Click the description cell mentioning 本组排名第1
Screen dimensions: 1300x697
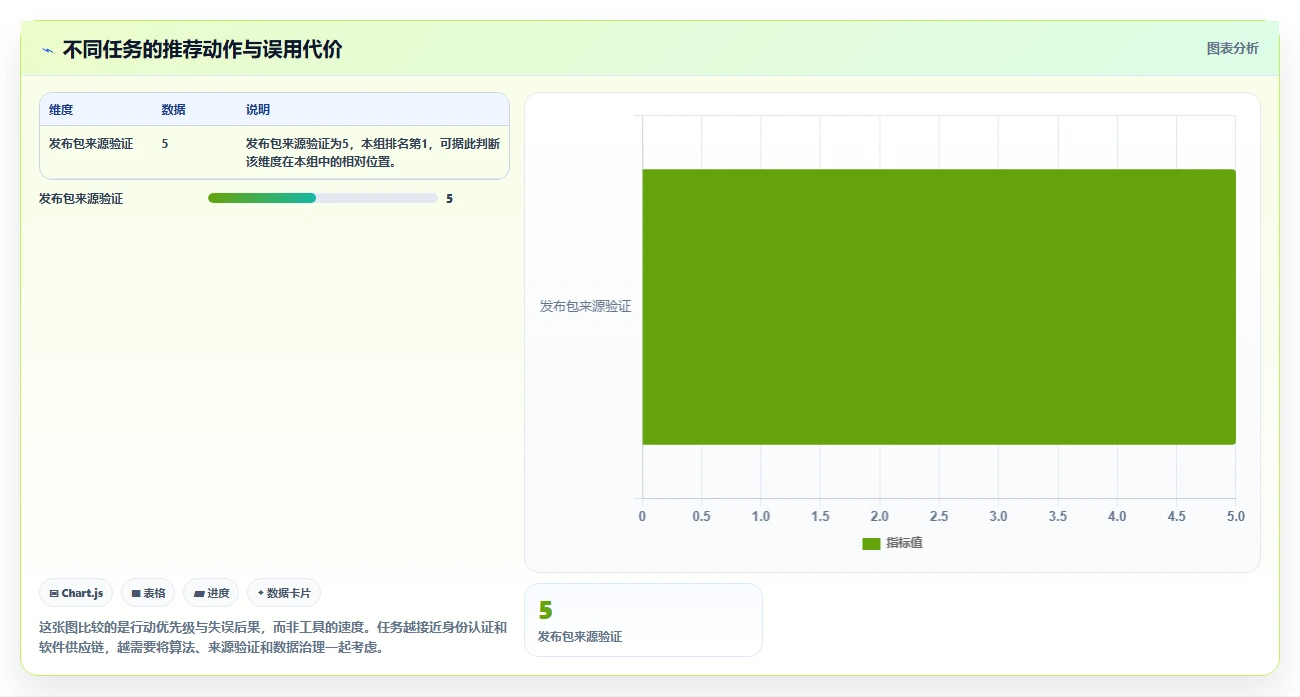coord(373,153)
